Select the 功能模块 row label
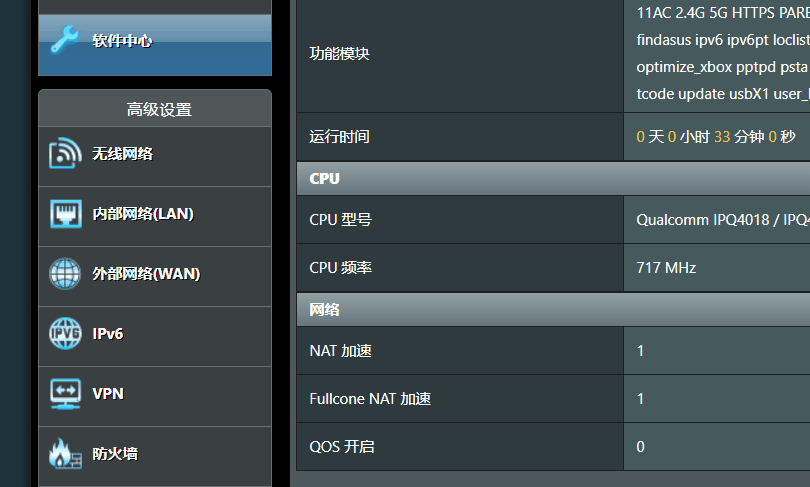810x487 pixels. click(x=340, y=54)
